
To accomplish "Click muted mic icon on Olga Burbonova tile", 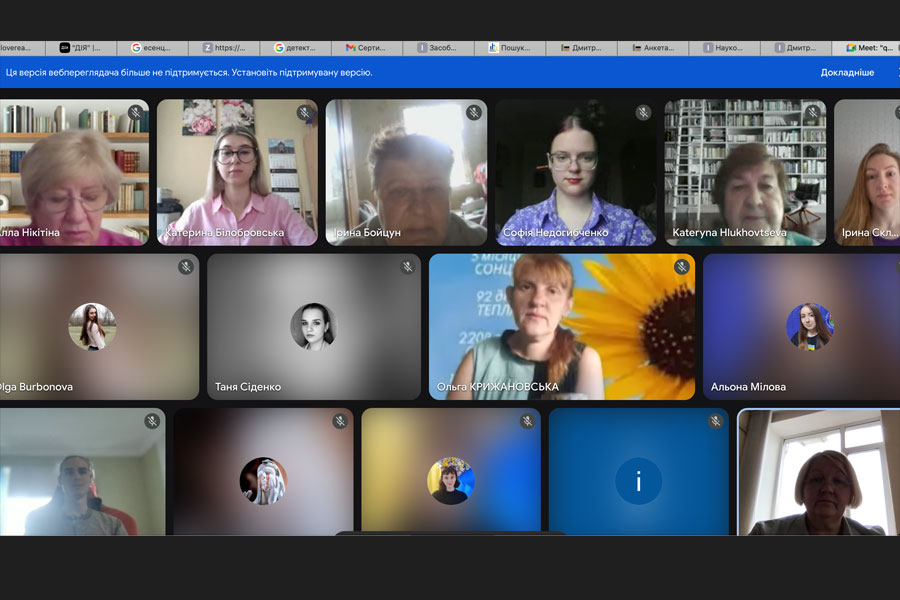I will click(185, 267).
